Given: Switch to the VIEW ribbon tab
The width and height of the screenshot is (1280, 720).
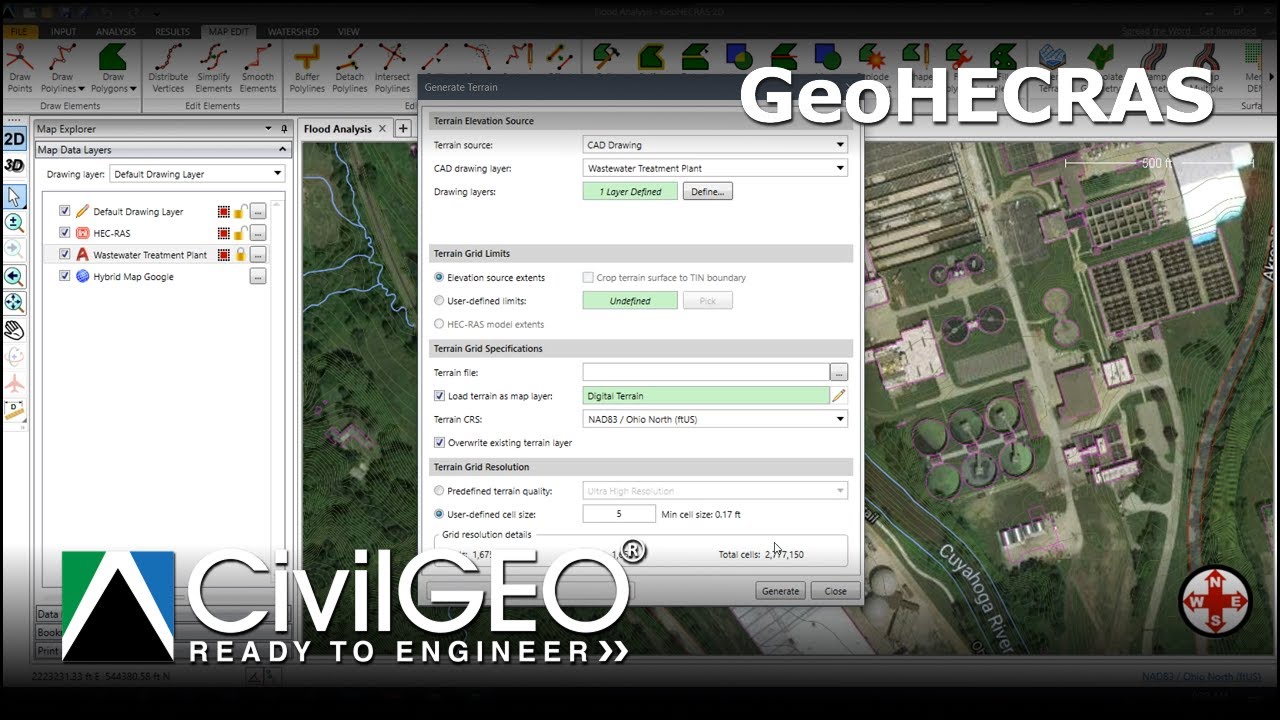Looking at the screenshot, I should [348, 32].
